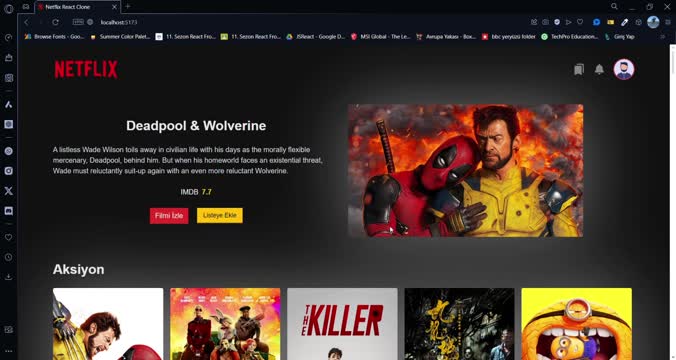Open sidebar bookmarks heart icon
The height and width of the screenshot is (360, 676).
pos(8,237)
